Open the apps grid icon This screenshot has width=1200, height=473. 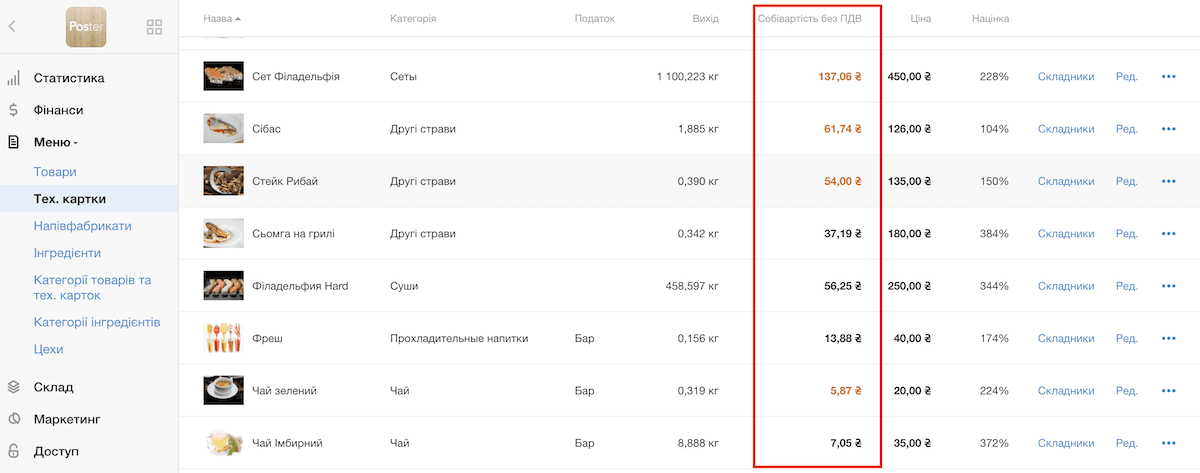tap(154, 27)
